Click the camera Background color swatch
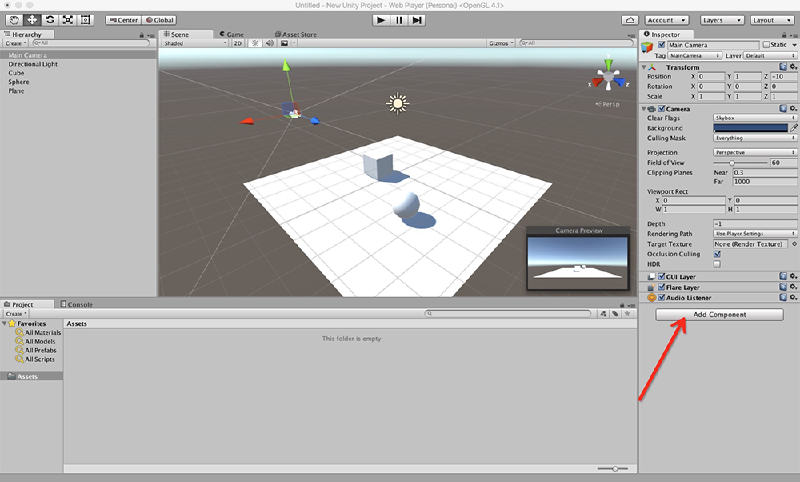This screenshot has width=800, height=482. pos(750,128)
